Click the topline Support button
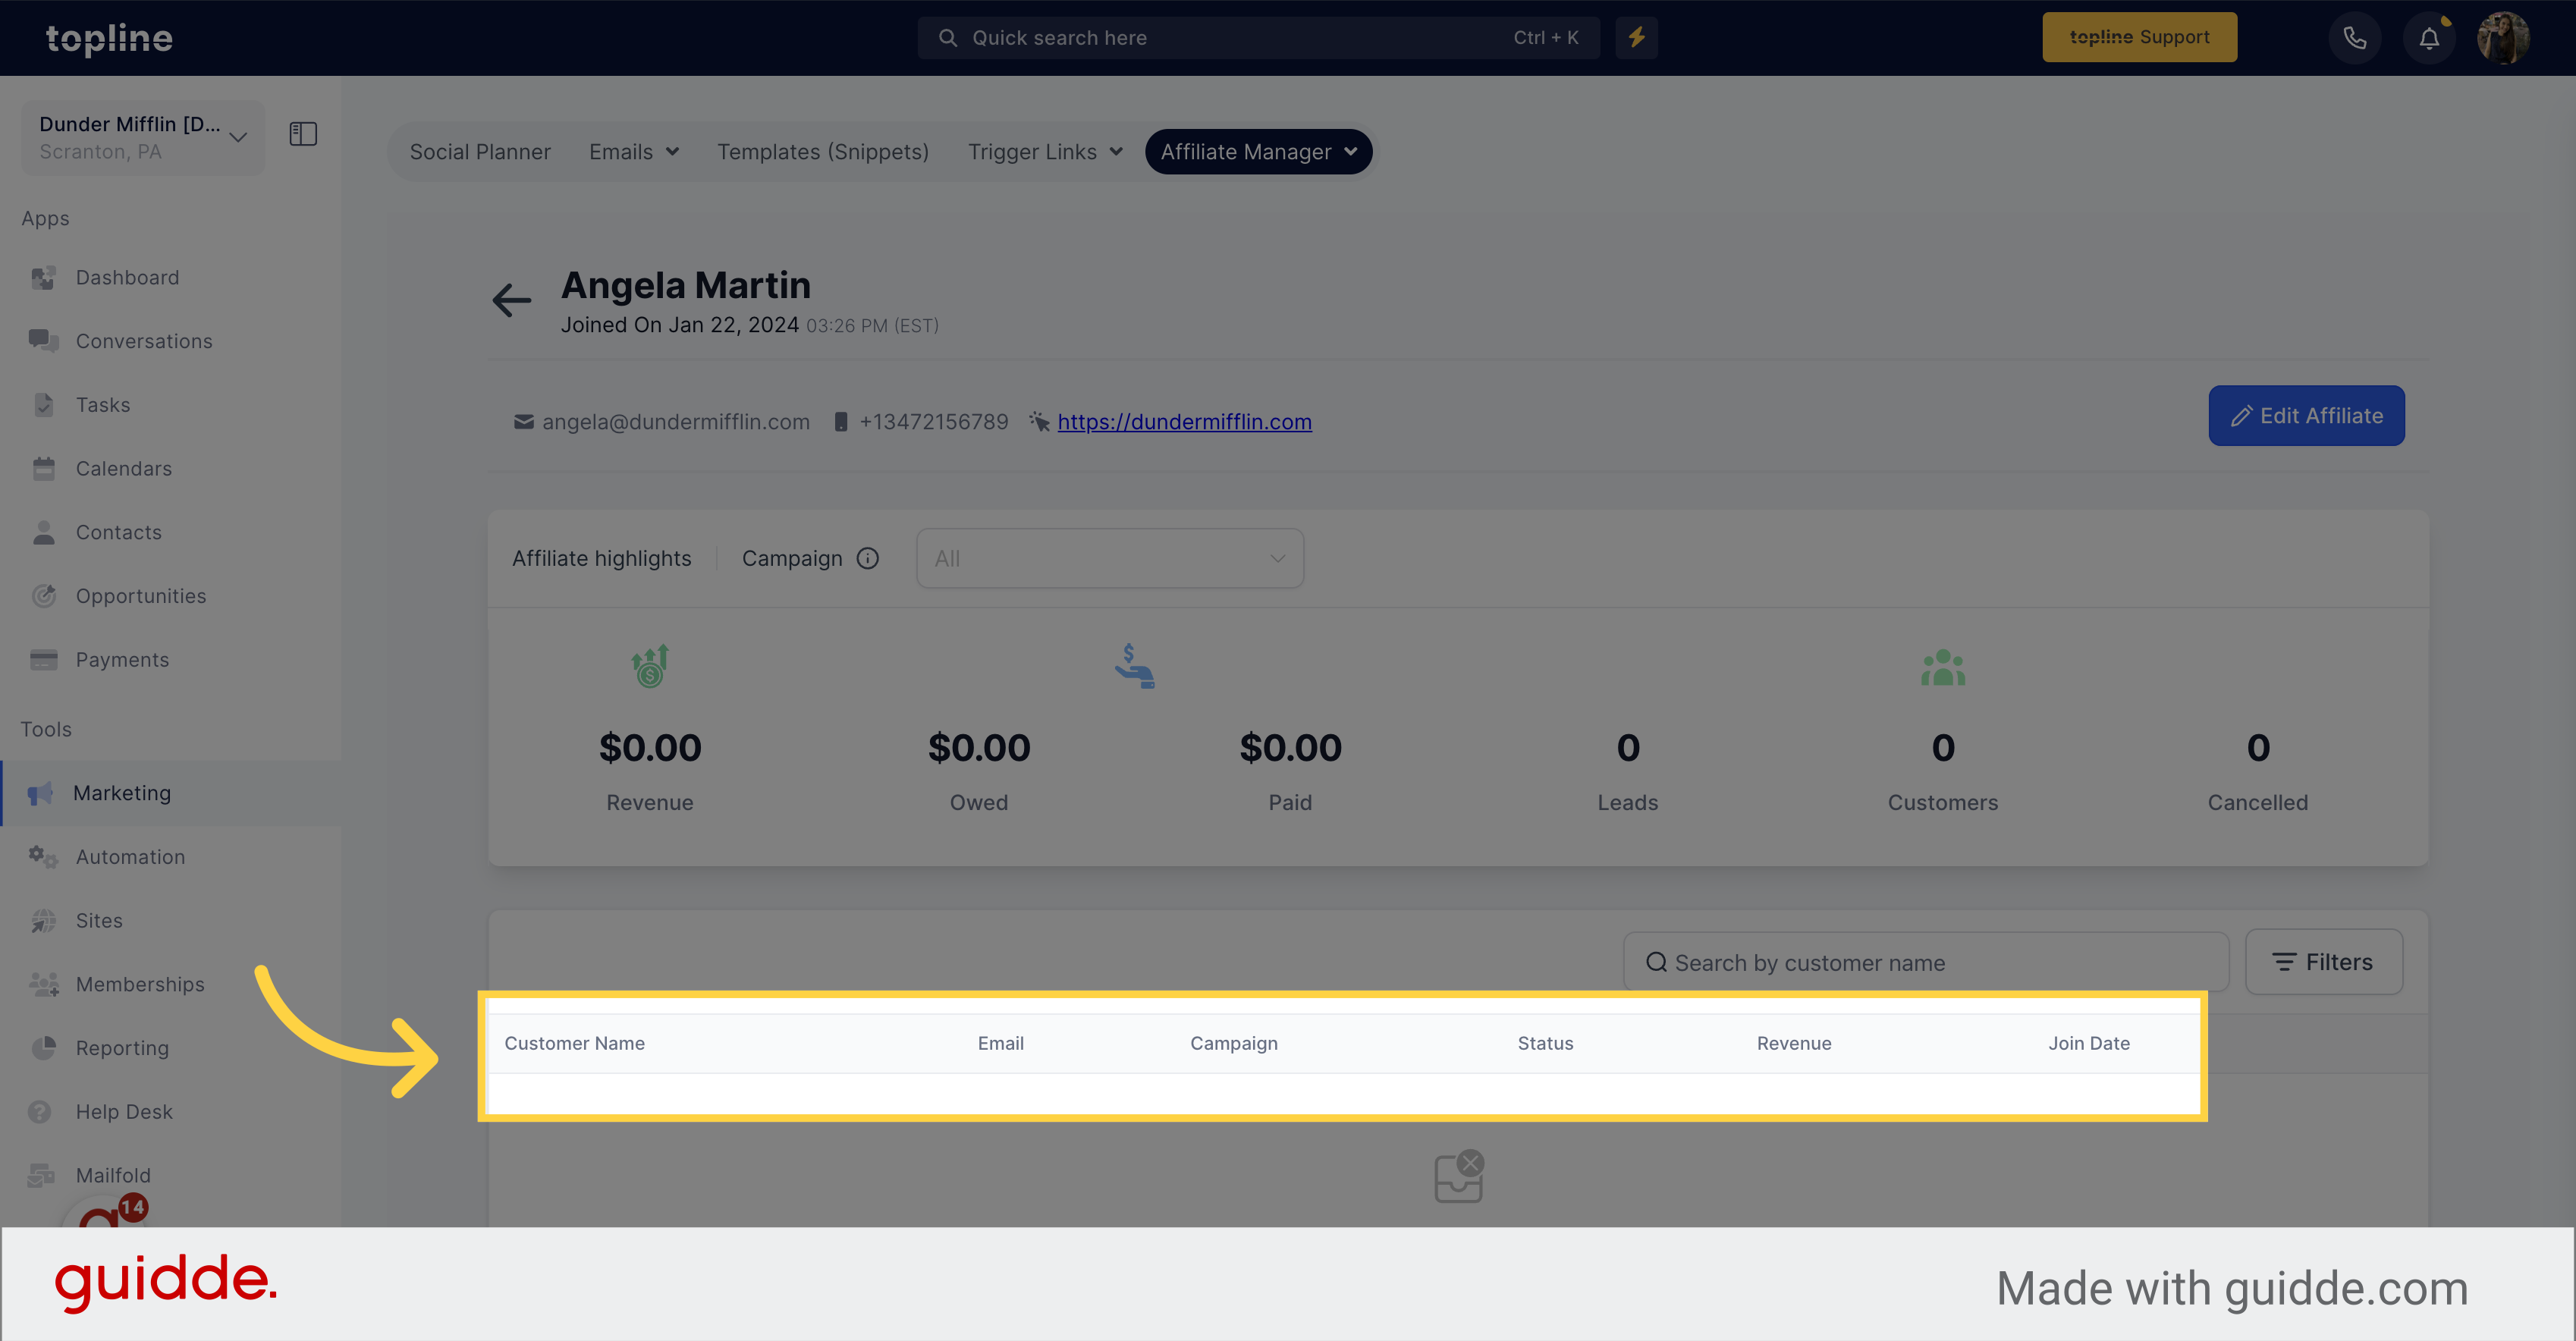Image resolution: width=2576 pixels, height=1341 pixels. pos(2139,37)
